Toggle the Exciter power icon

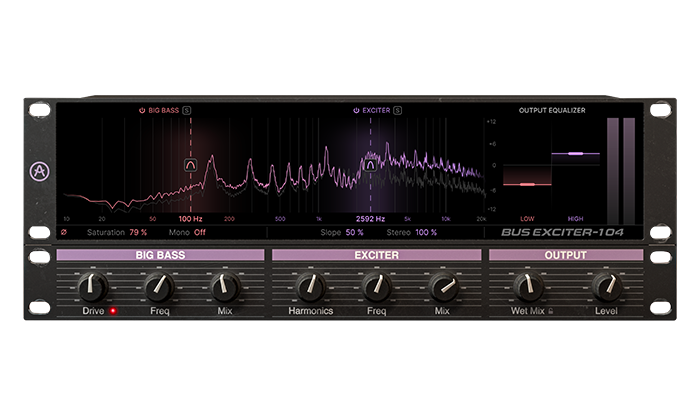356,110
